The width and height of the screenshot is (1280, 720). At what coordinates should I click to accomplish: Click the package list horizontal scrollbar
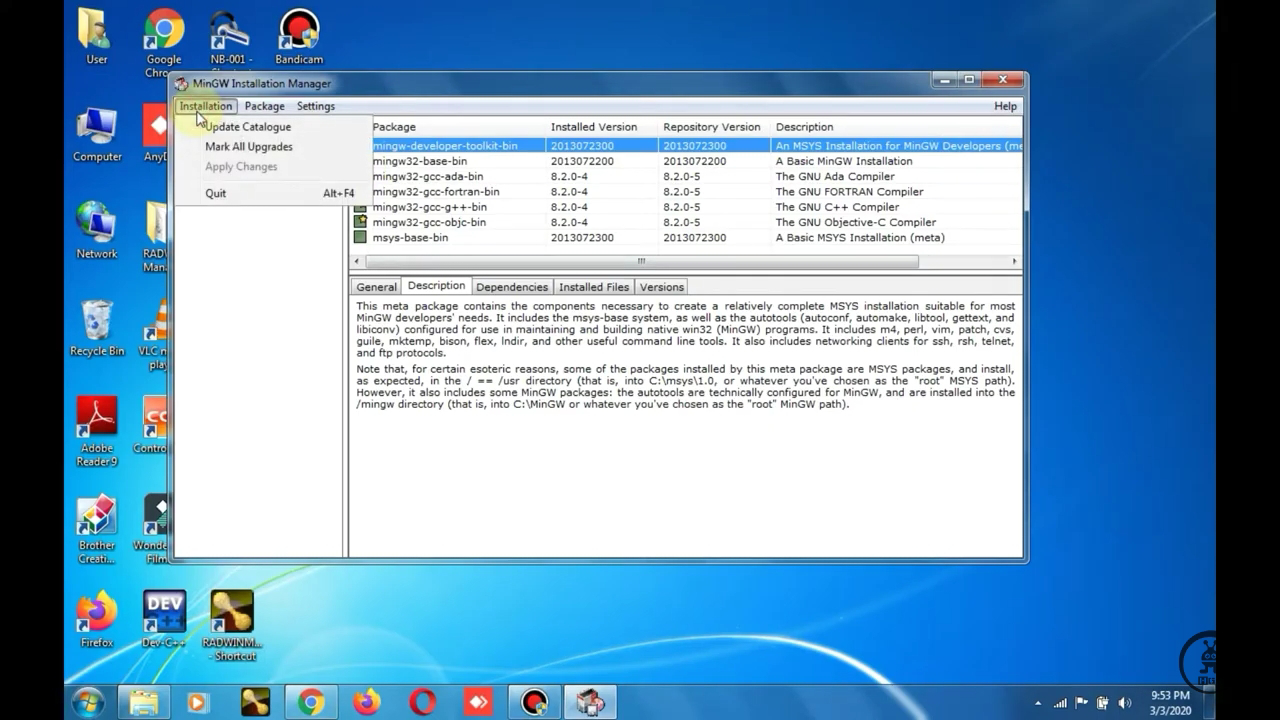tap(641, 261)
